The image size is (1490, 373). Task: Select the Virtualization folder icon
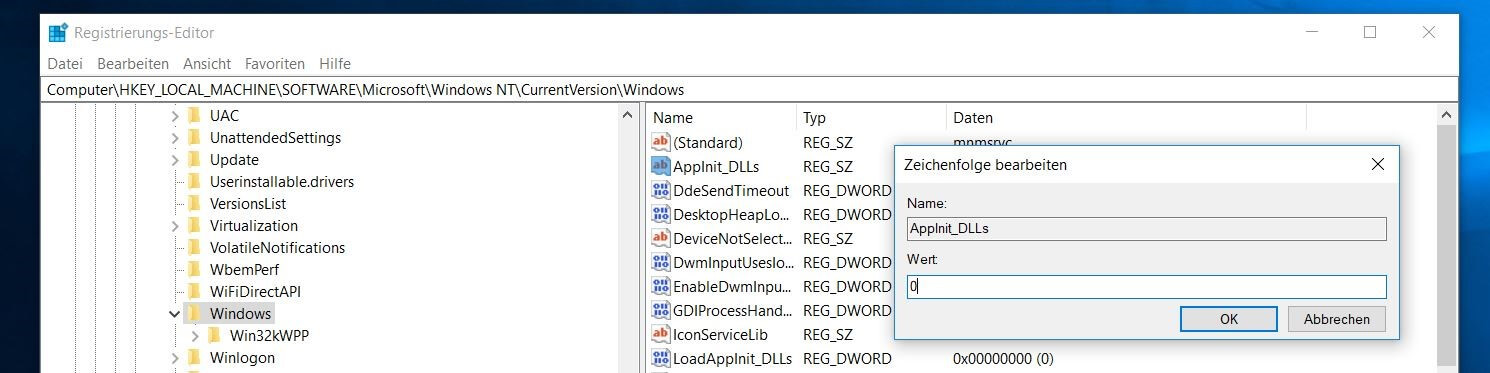click(x=194, y=226)
